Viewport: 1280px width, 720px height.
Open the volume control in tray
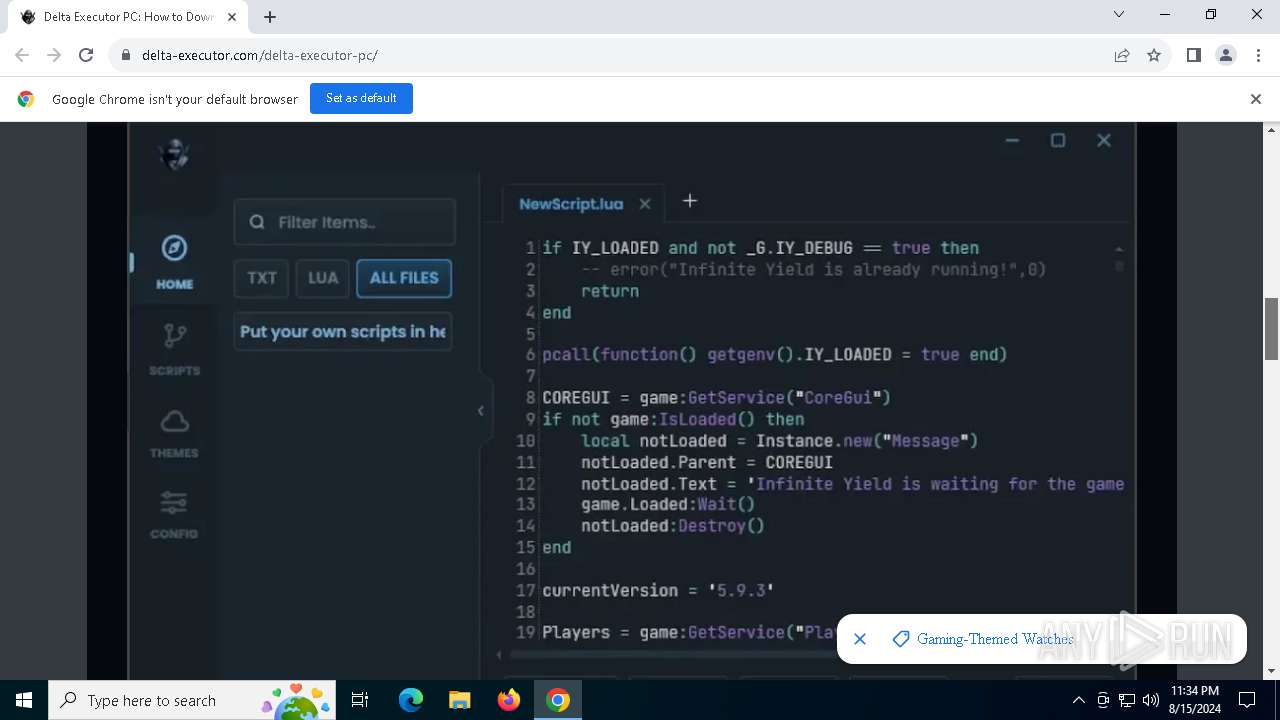(1151, 700)
